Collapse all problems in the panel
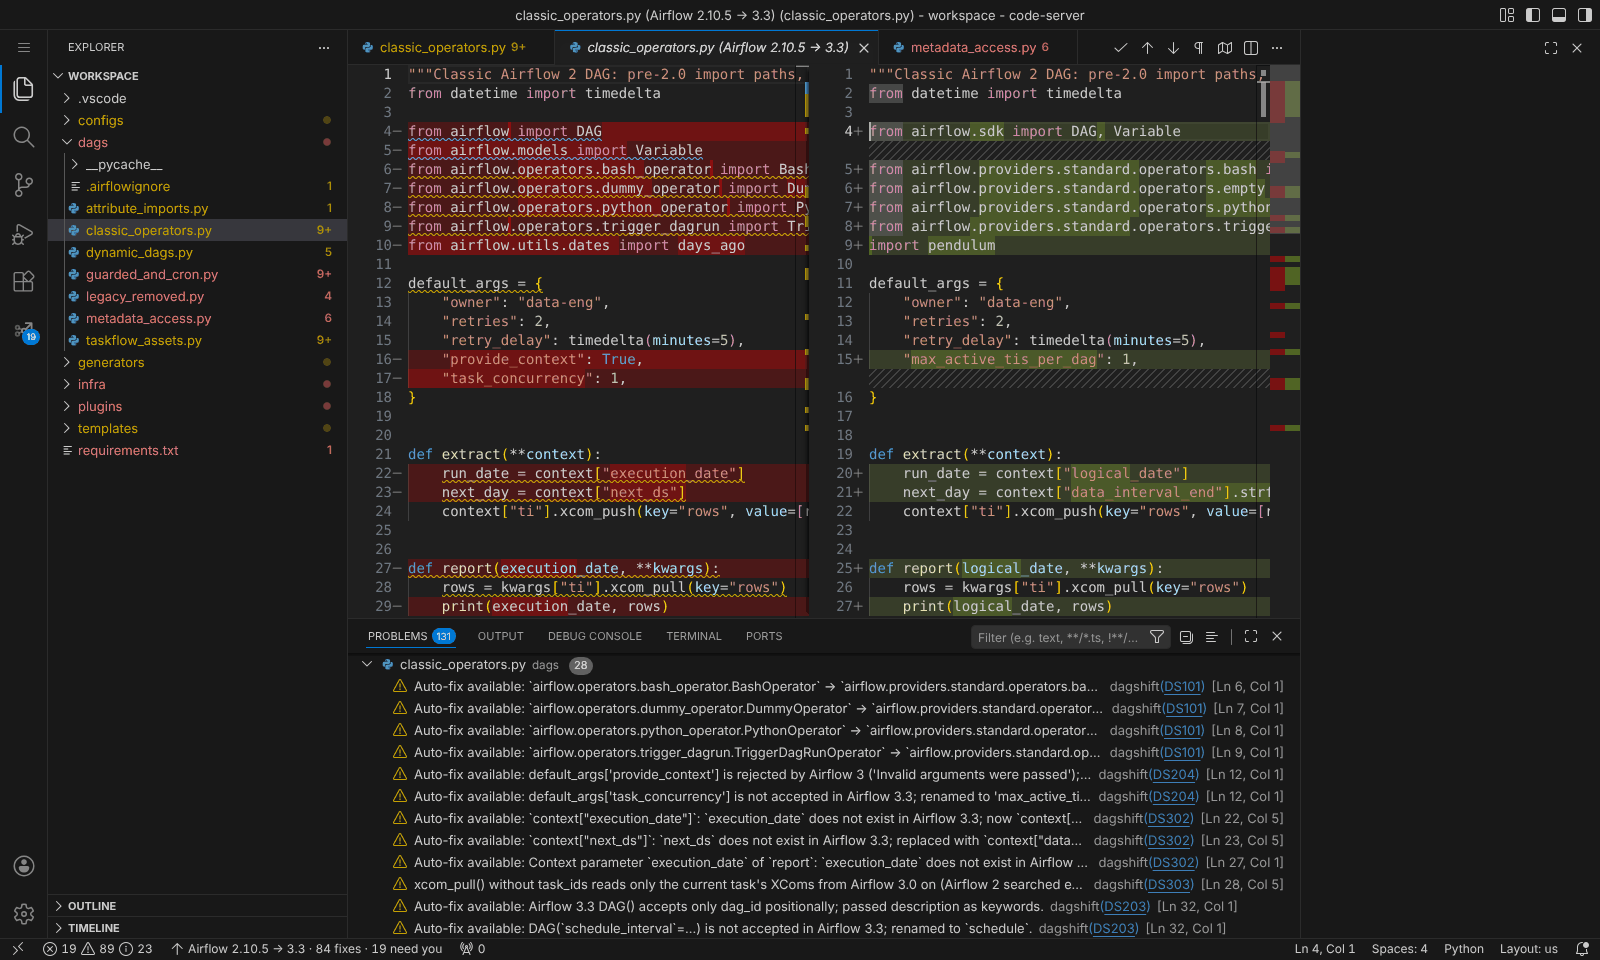Screen dimensions: 1600x960 click(1186, 637)
